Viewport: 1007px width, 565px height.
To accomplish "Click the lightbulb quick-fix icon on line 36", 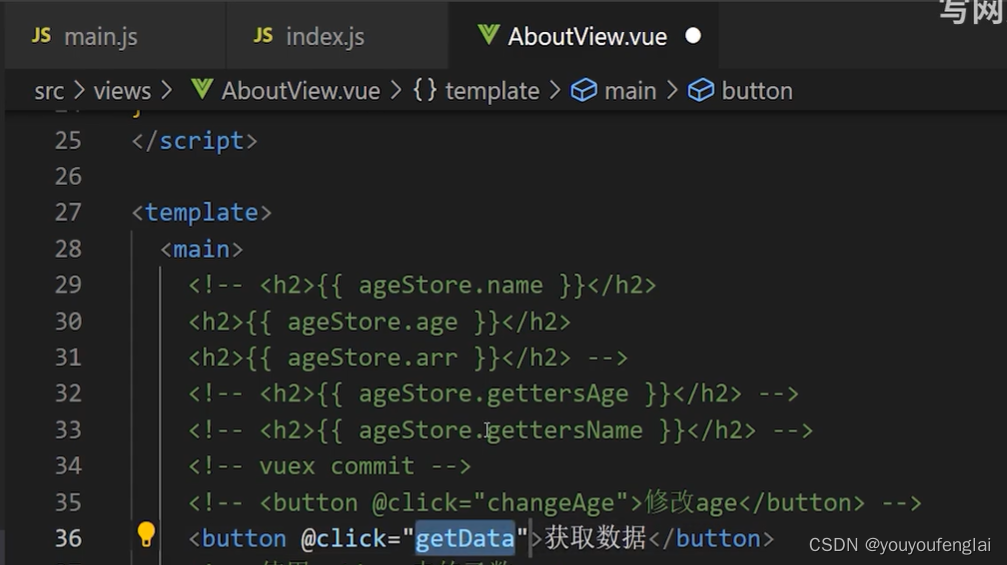I will (x=146, y=534).
